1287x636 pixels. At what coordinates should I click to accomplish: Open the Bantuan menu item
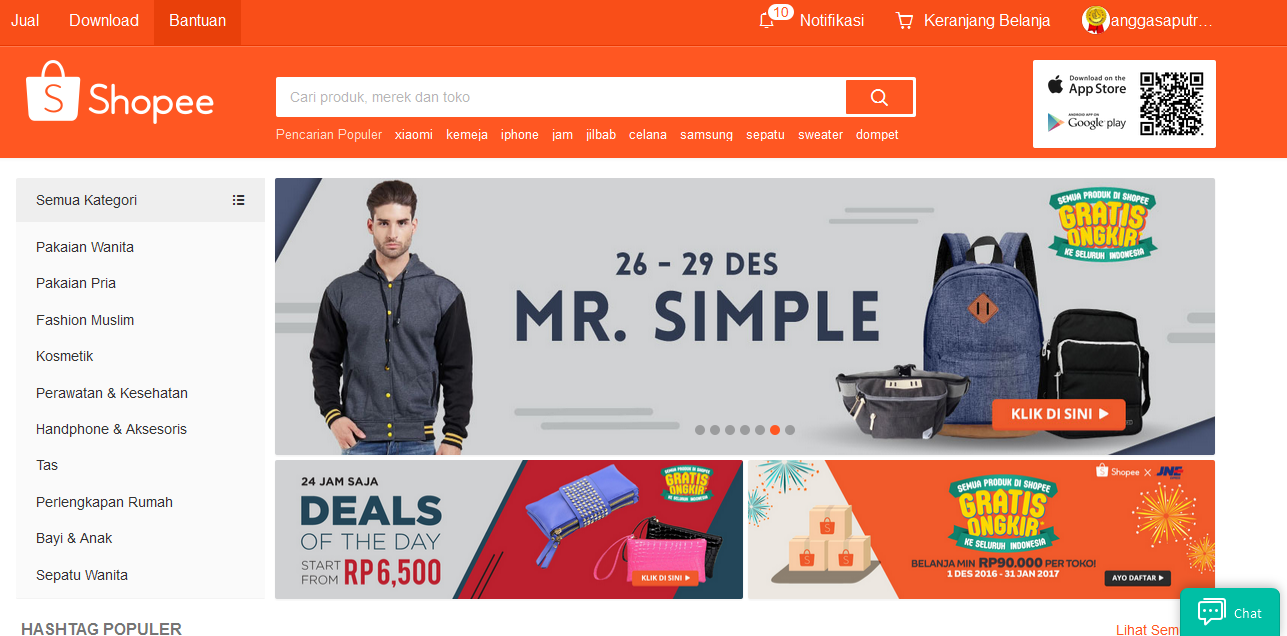[x=197, y=21]
